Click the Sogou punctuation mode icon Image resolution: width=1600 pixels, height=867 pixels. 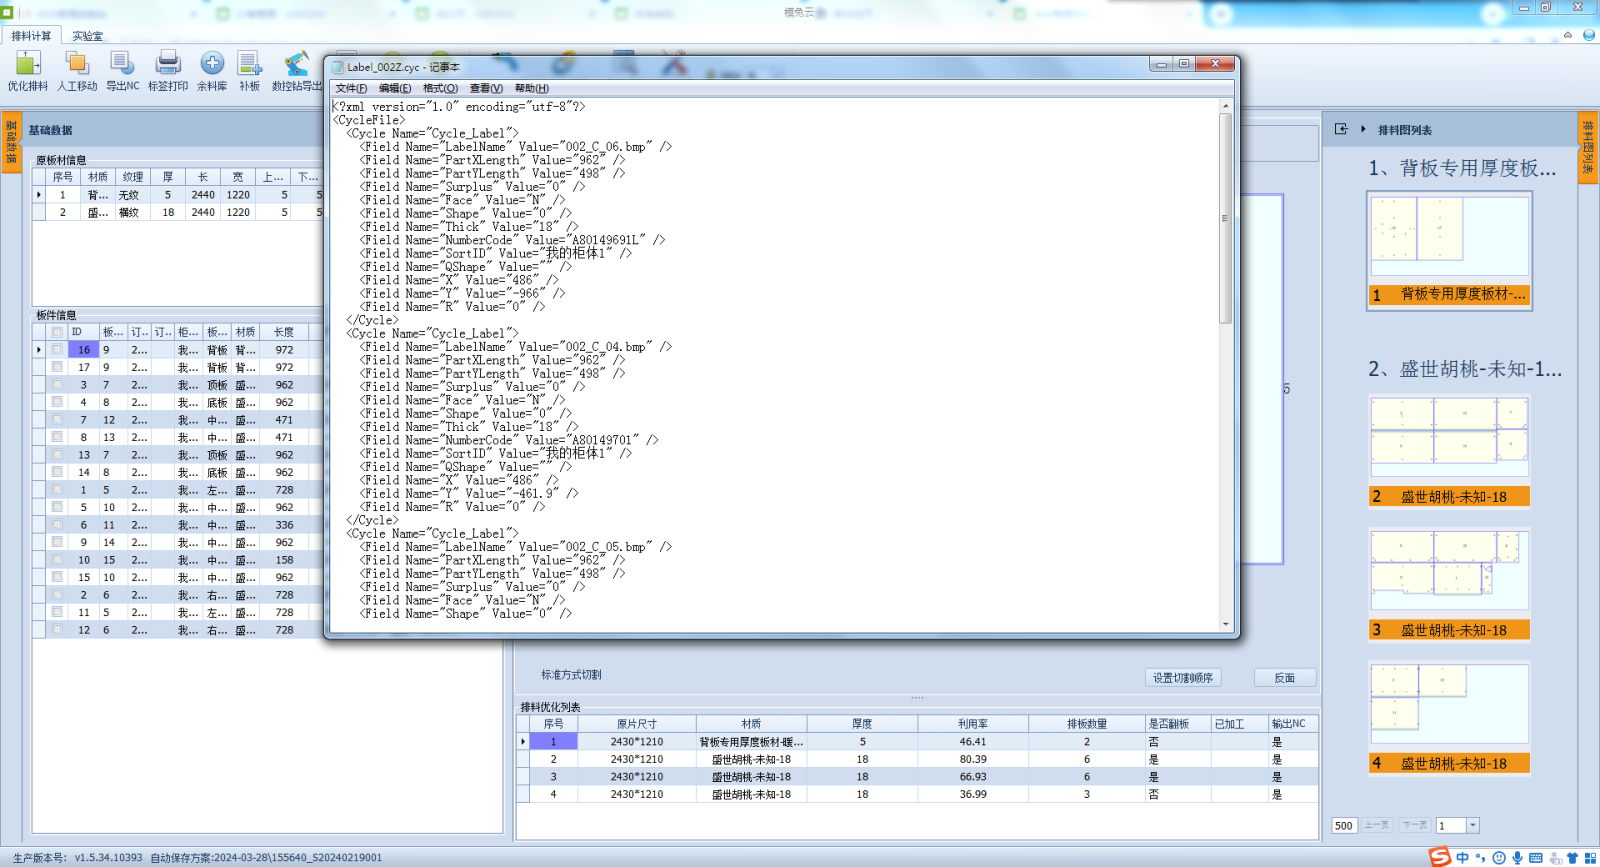tap(1481, 858)
